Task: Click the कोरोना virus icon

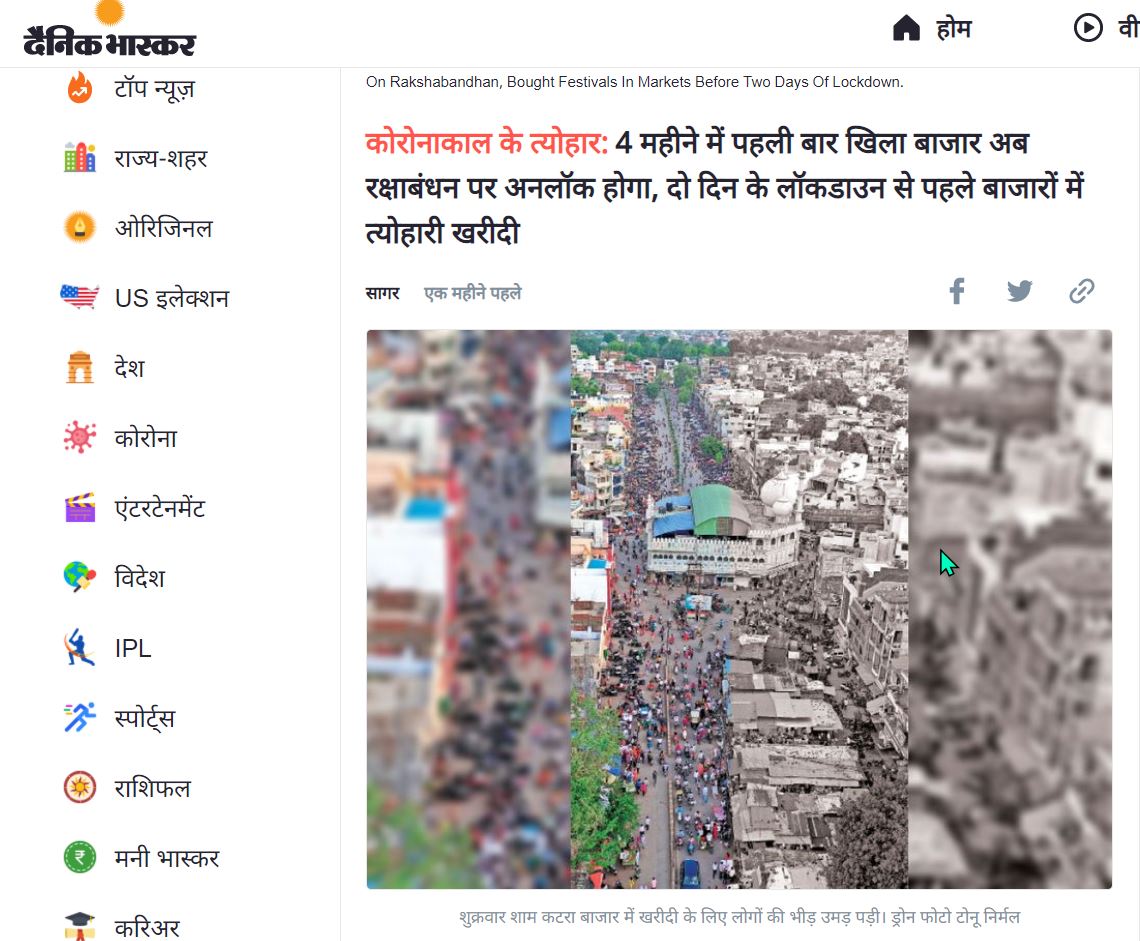Action: coord(80,437)
